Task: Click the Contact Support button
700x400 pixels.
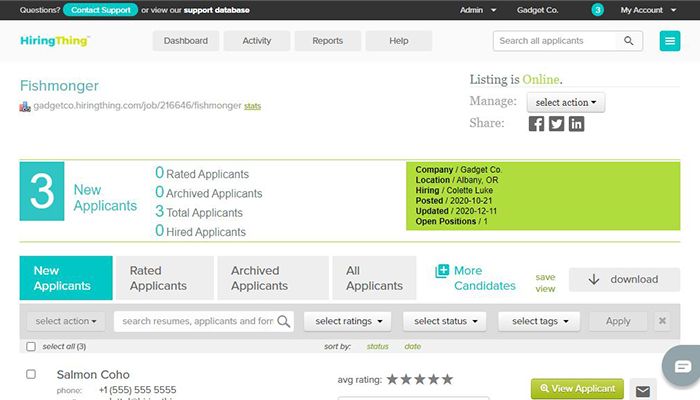Action: 100,10
